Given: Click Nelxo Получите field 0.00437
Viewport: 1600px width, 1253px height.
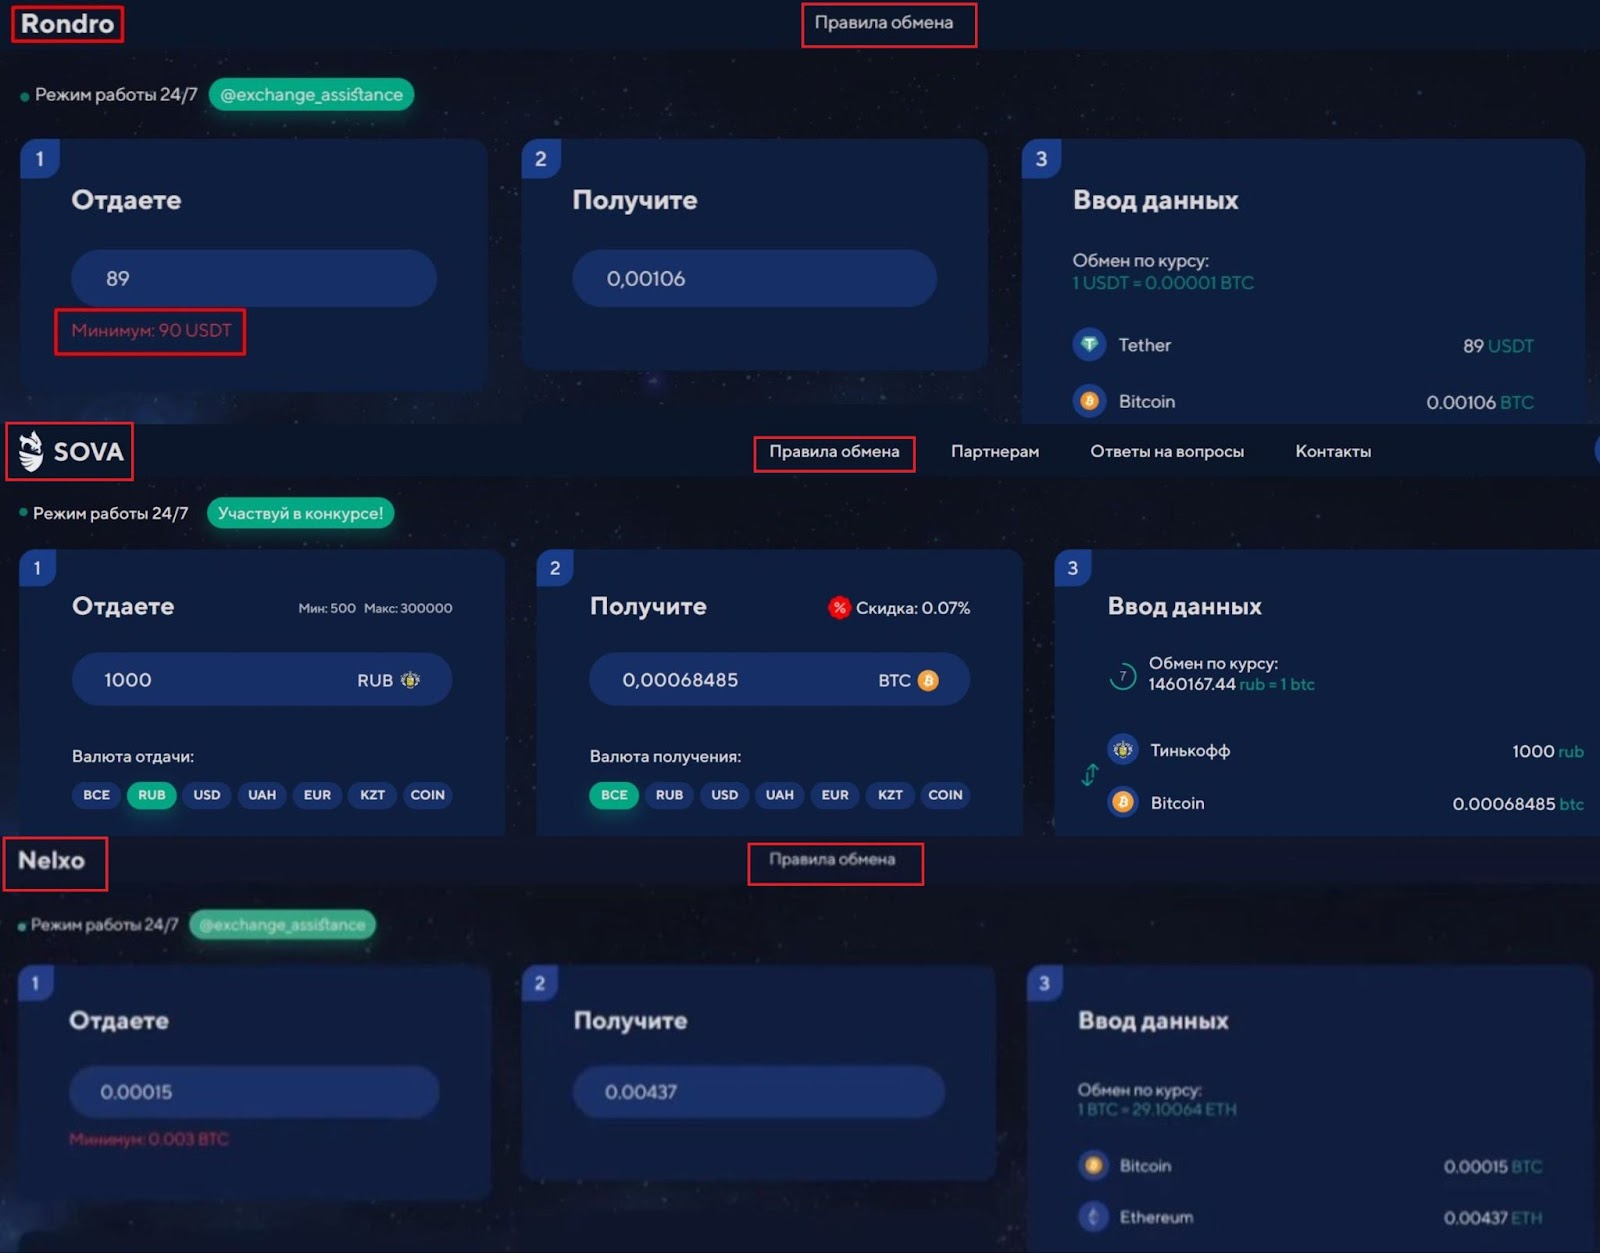Looking at the screenshot, I should coord(758,1092).
